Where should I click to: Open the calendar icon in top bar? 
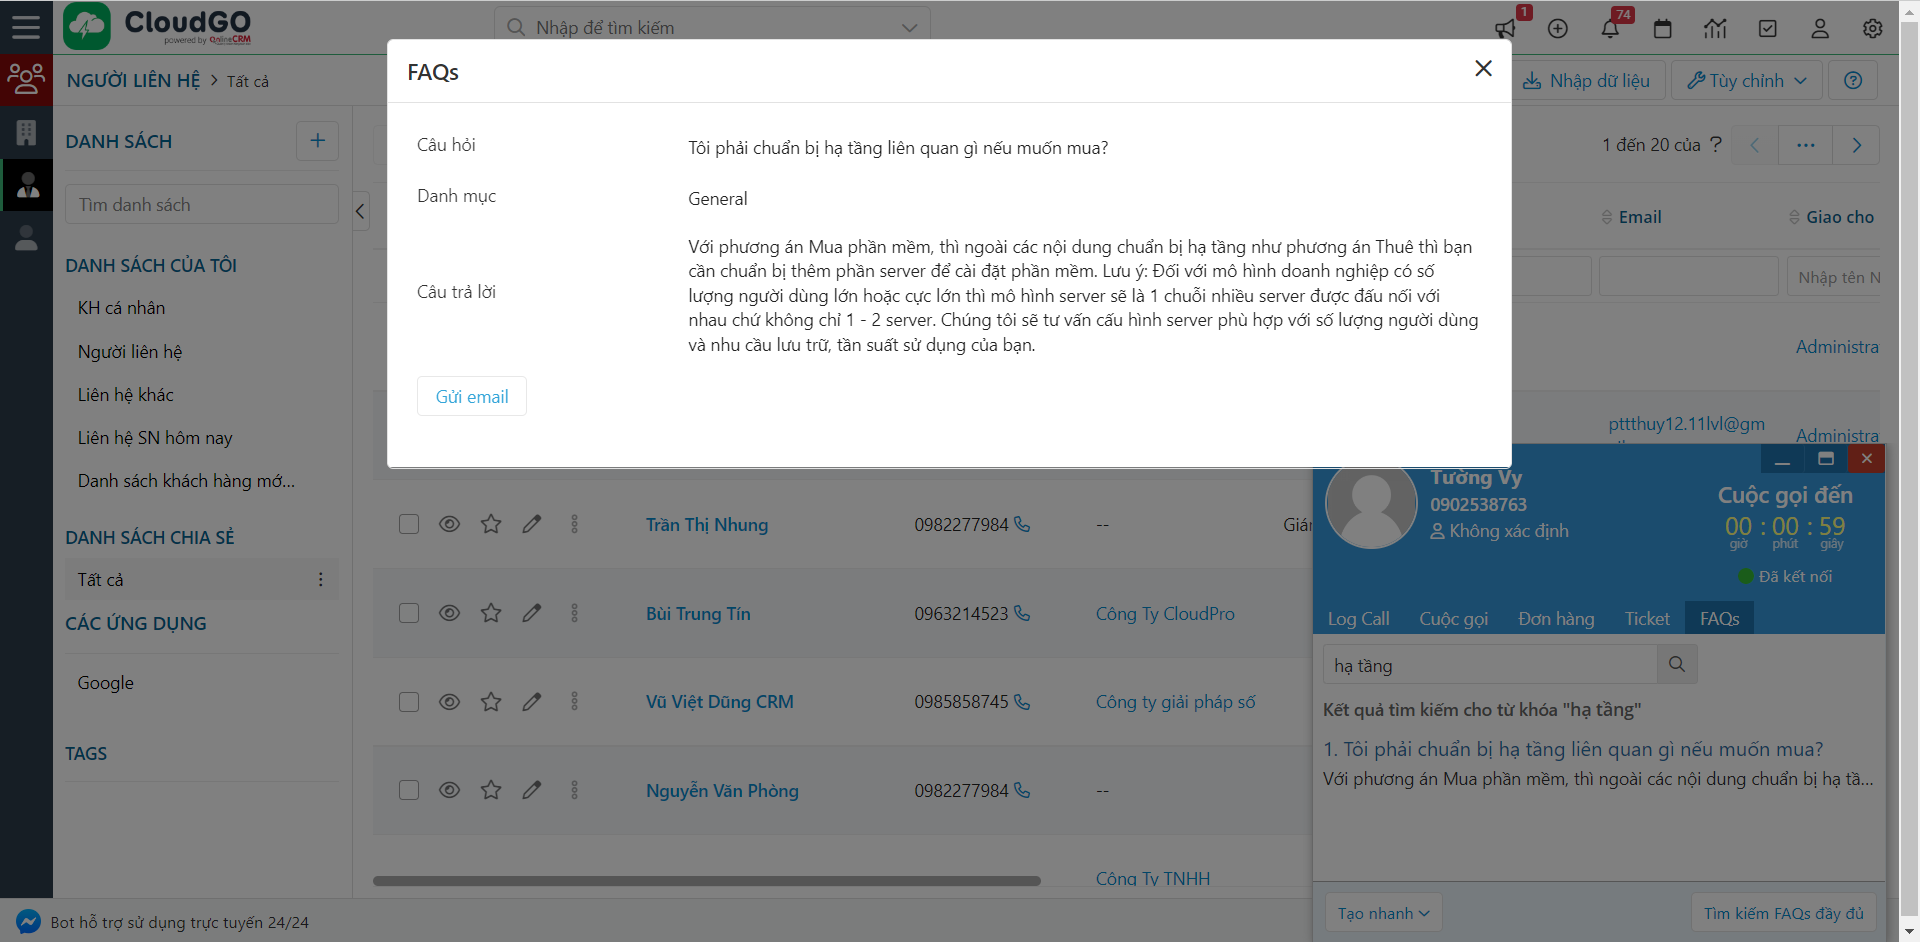coord(1662,29)
